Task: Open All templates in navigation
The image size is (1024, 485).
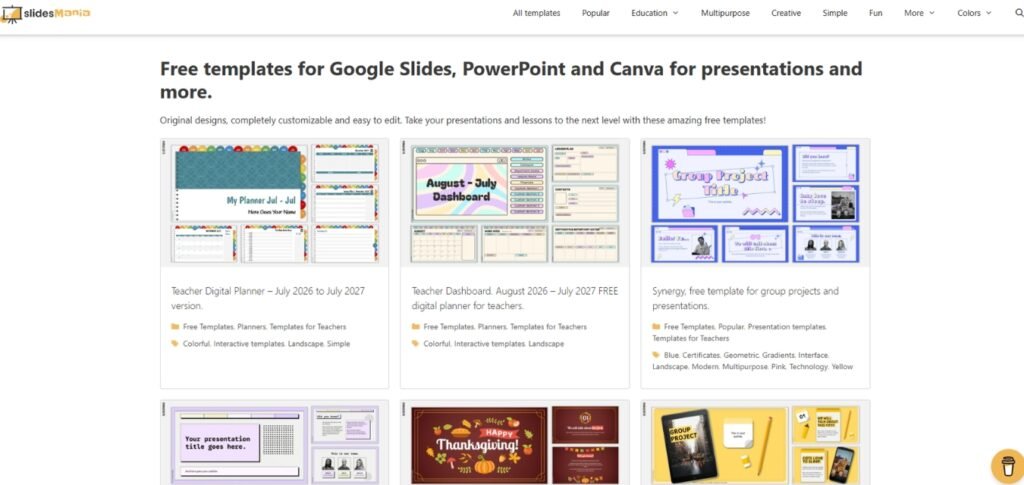Action: [536, 12]
